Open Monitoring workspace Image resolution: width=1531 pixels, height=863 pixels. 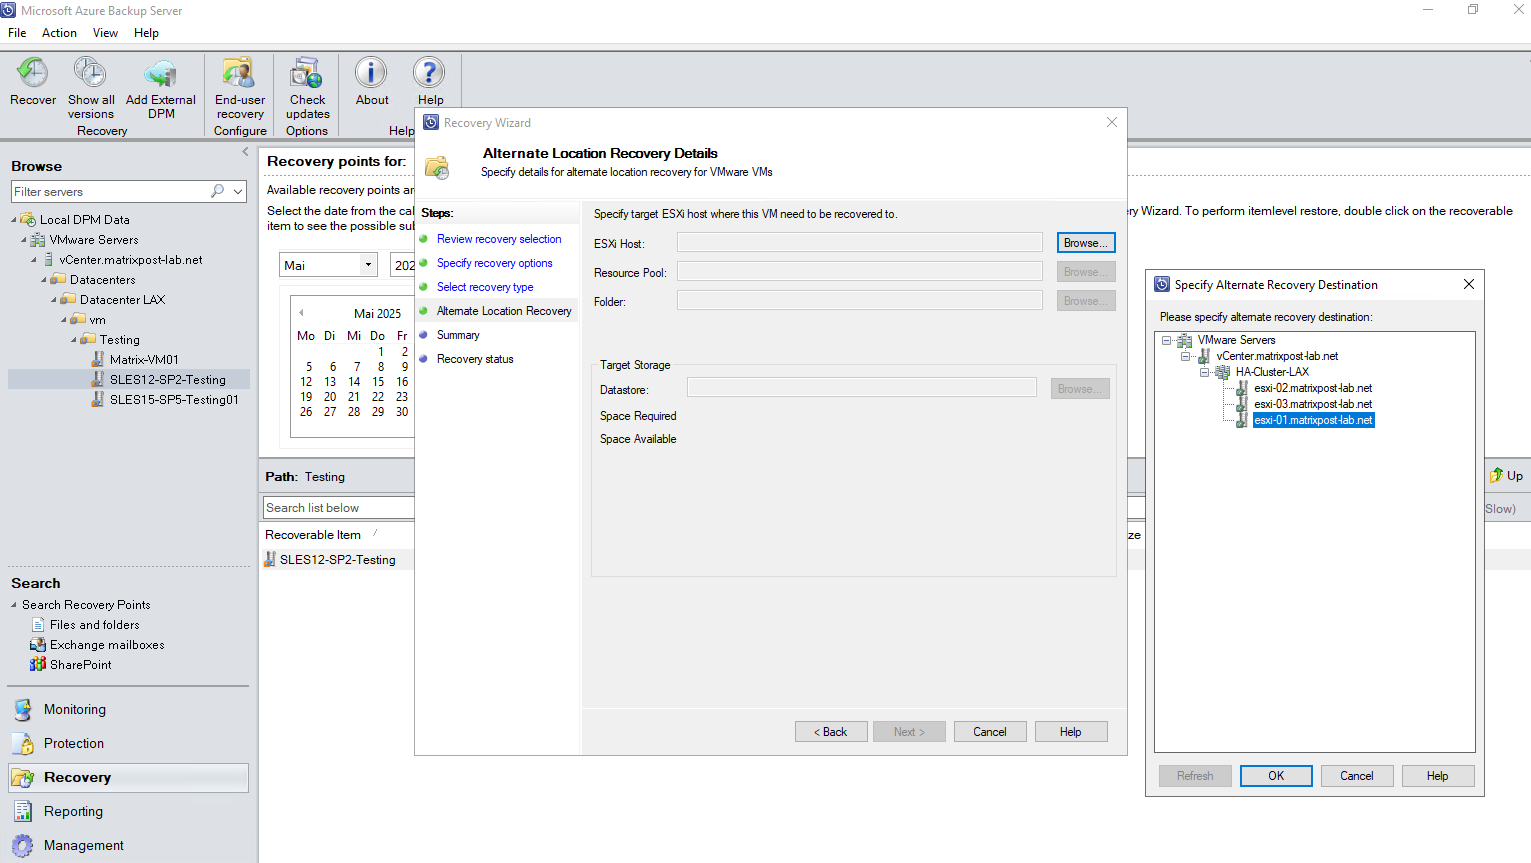tap(74, 709)
